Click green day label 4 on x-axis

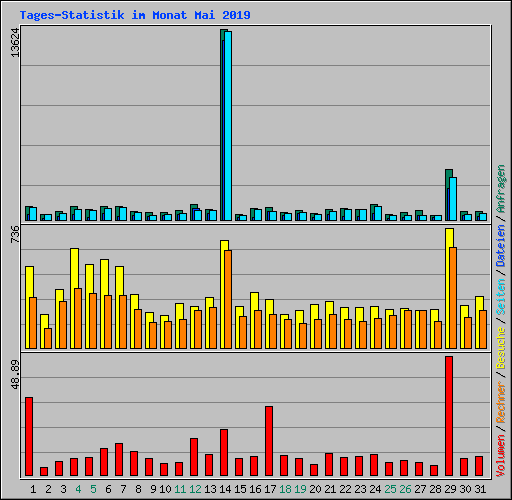coord(78,489)
